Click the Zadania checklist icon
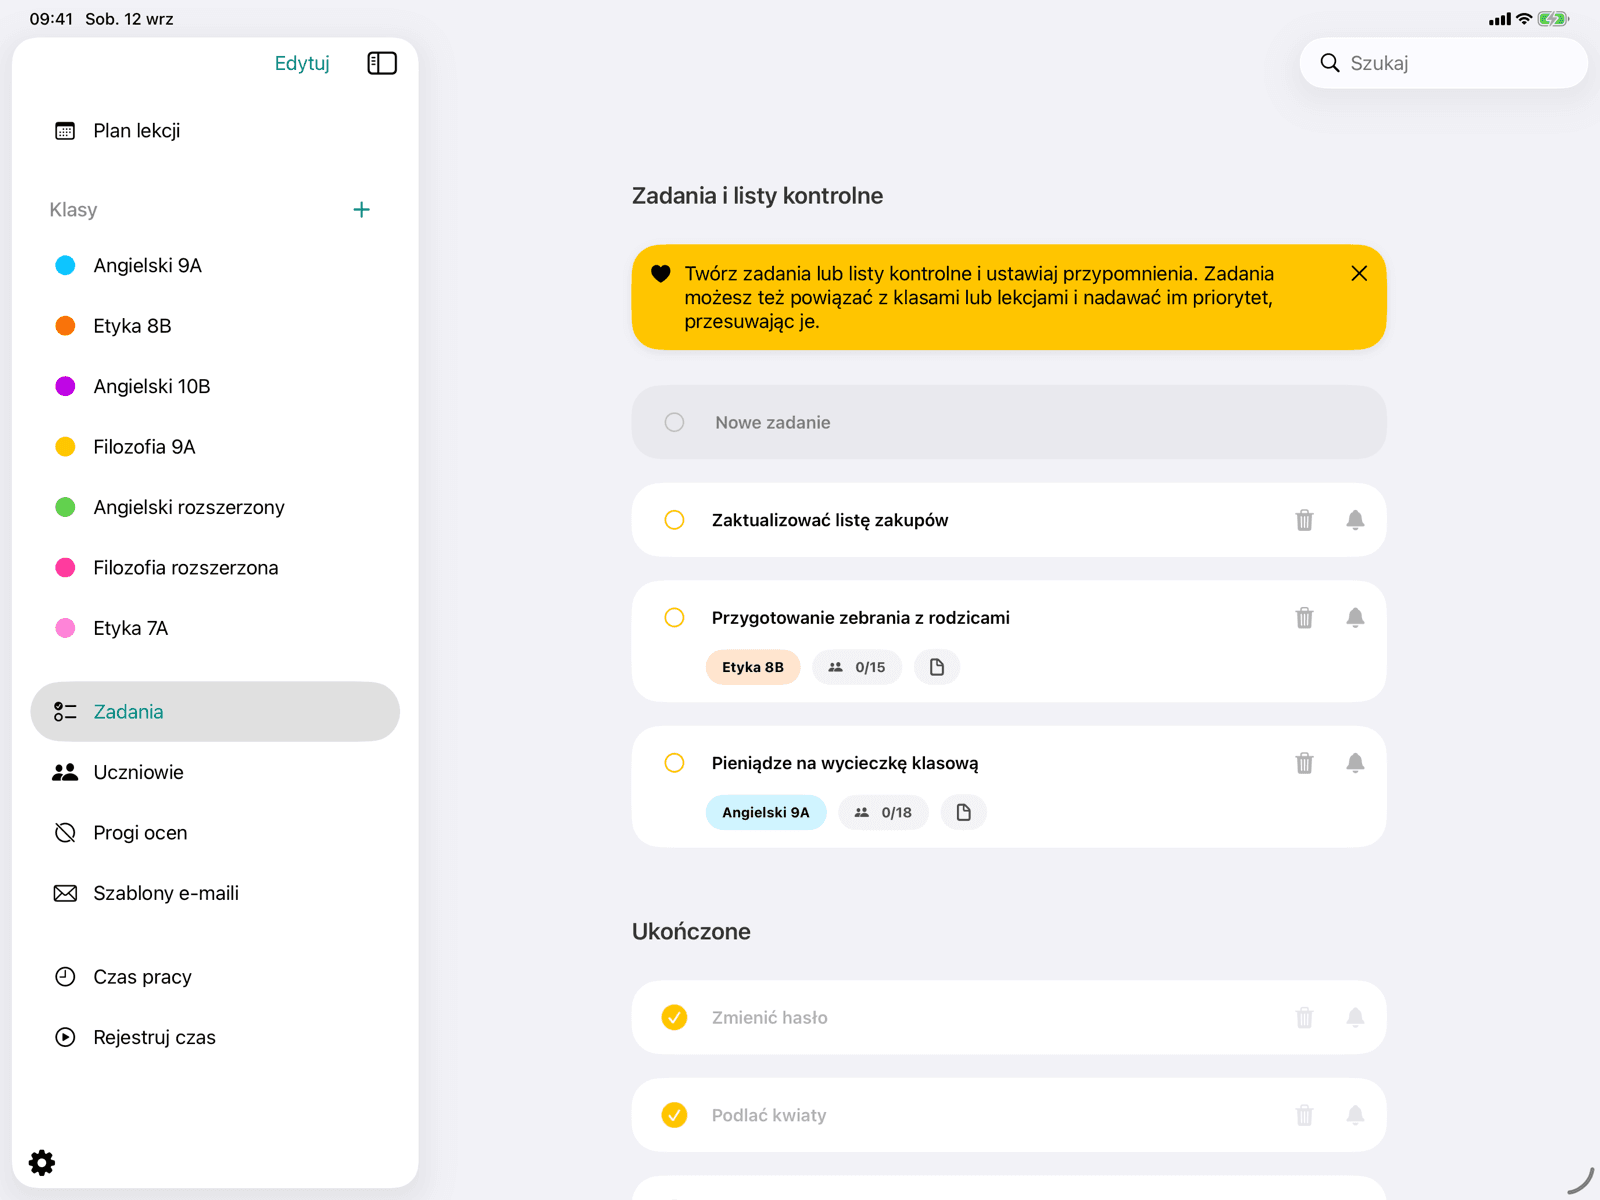 (65, 712)
